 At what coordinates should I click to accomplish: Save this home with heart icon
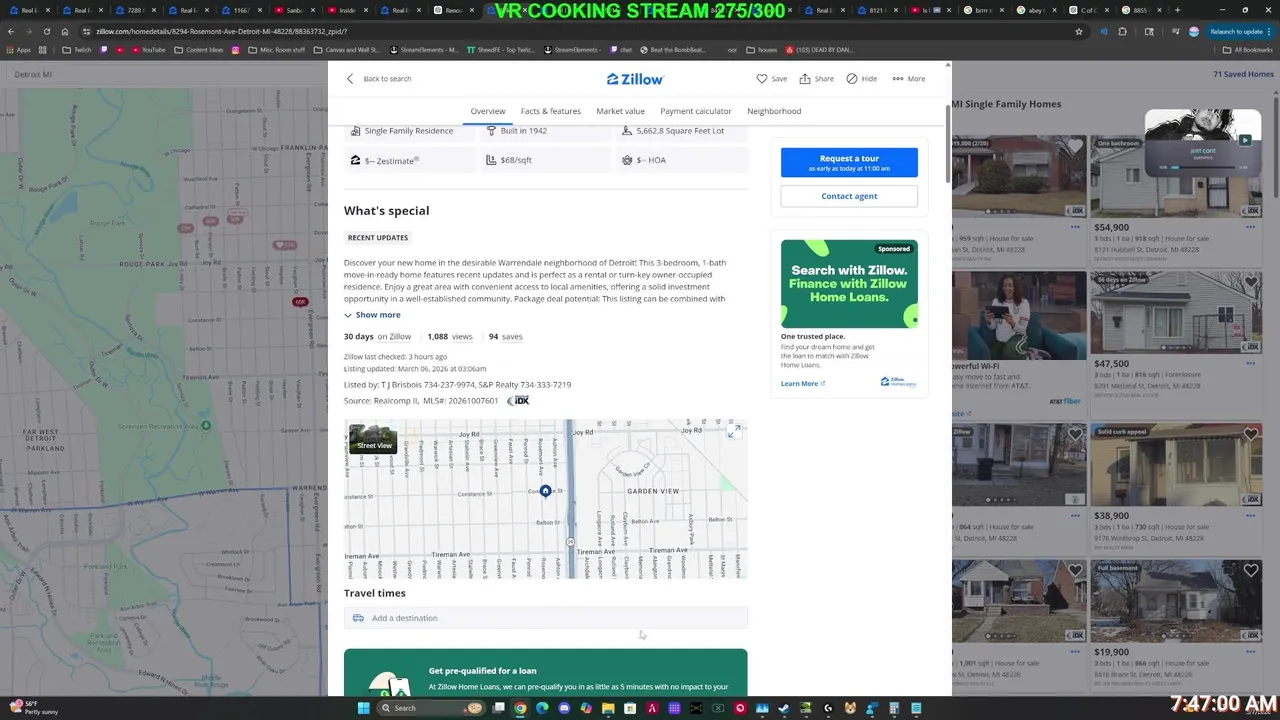point(771,79)
